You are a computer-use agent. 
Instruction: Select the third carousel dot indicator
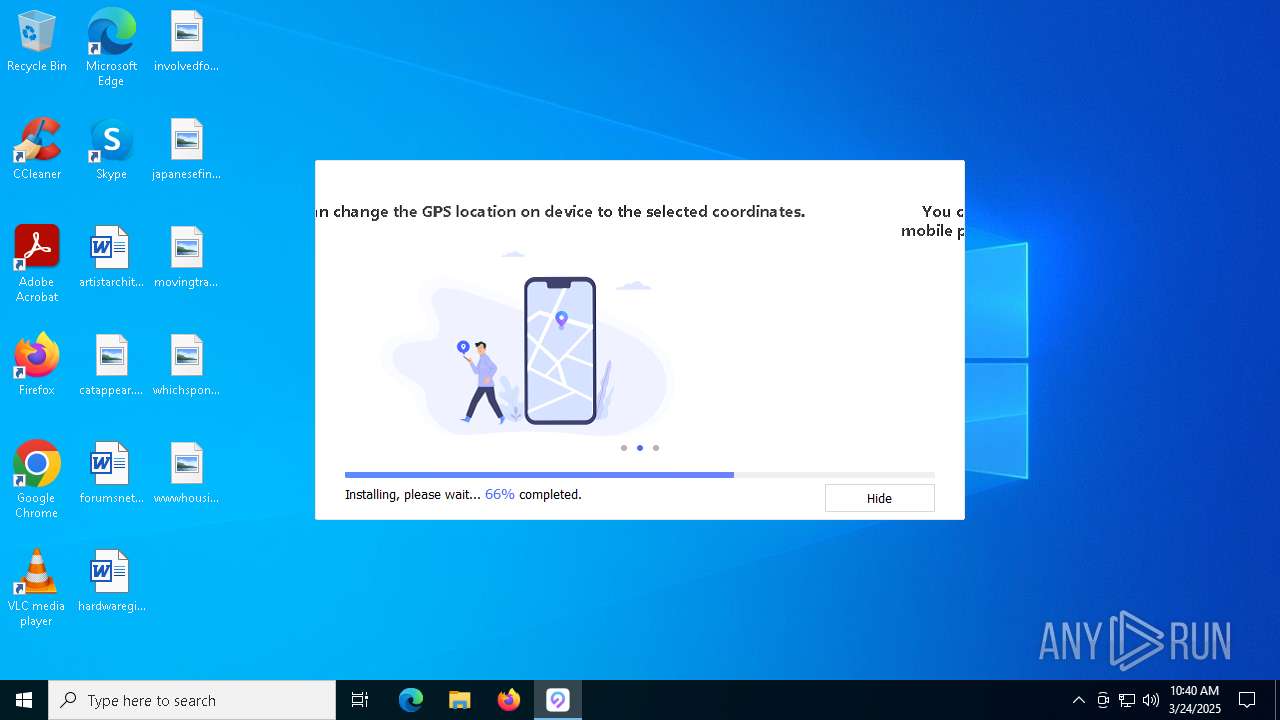[x=656, y=448]
